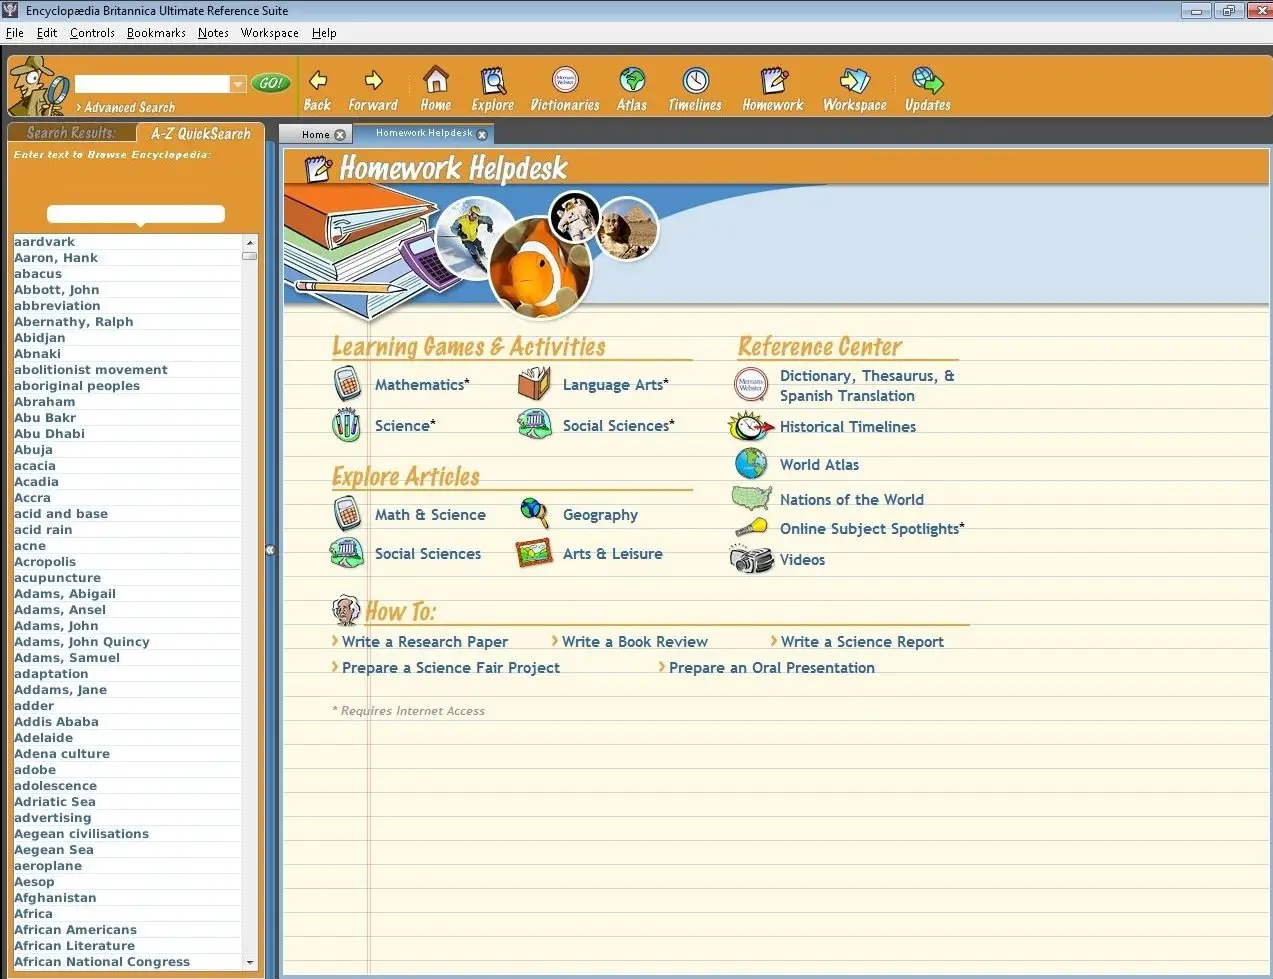Image resolution: width=1273 pixels, height=979 pixels.
Task: Open Write a Book Review guide
Action: [x=635, y=642]
